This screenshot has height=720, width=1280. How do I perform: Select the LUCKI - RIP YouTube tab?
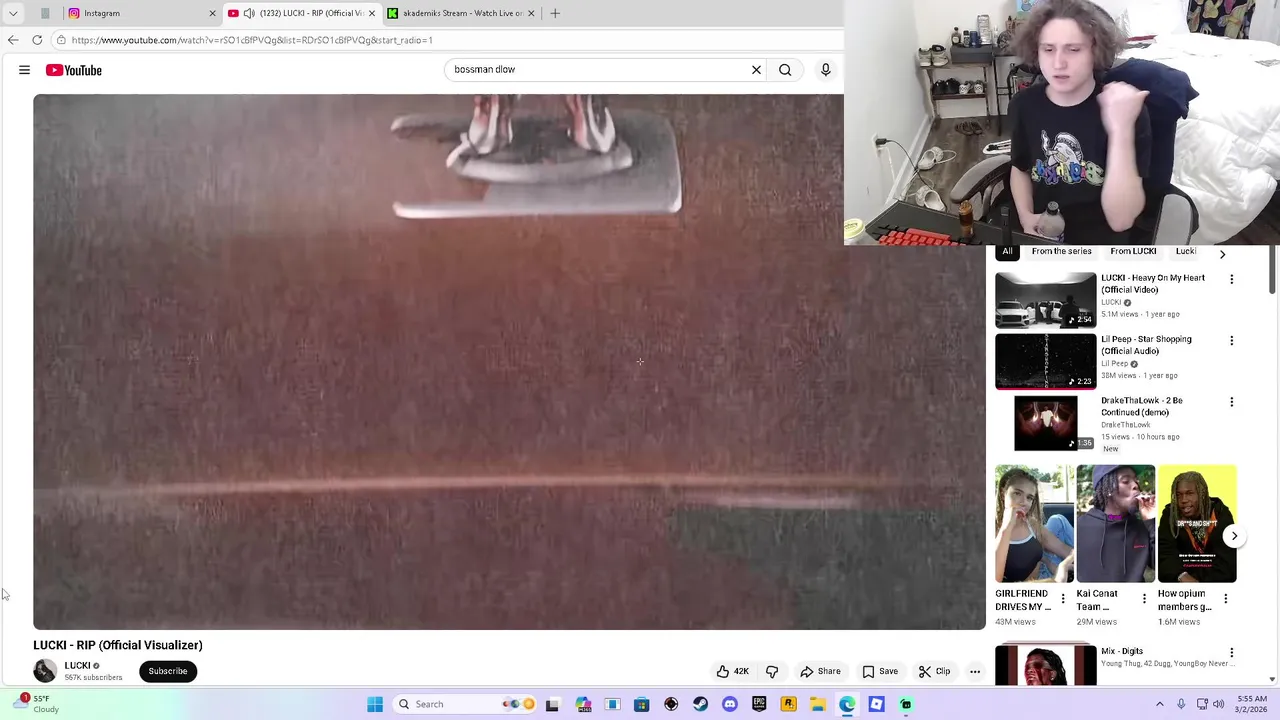(301, 13)
